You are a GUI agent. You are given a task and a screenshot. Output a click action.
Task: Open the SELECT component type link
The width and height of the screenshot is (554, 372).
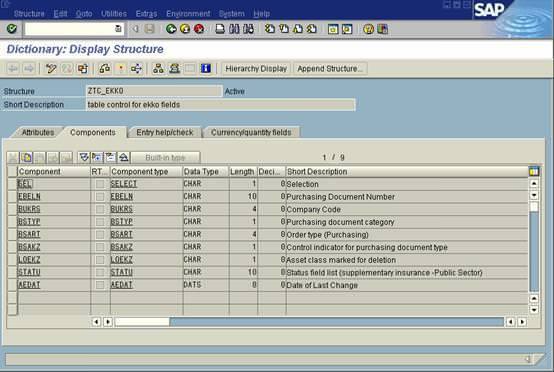pyautogui.click(x=124, y=184)
